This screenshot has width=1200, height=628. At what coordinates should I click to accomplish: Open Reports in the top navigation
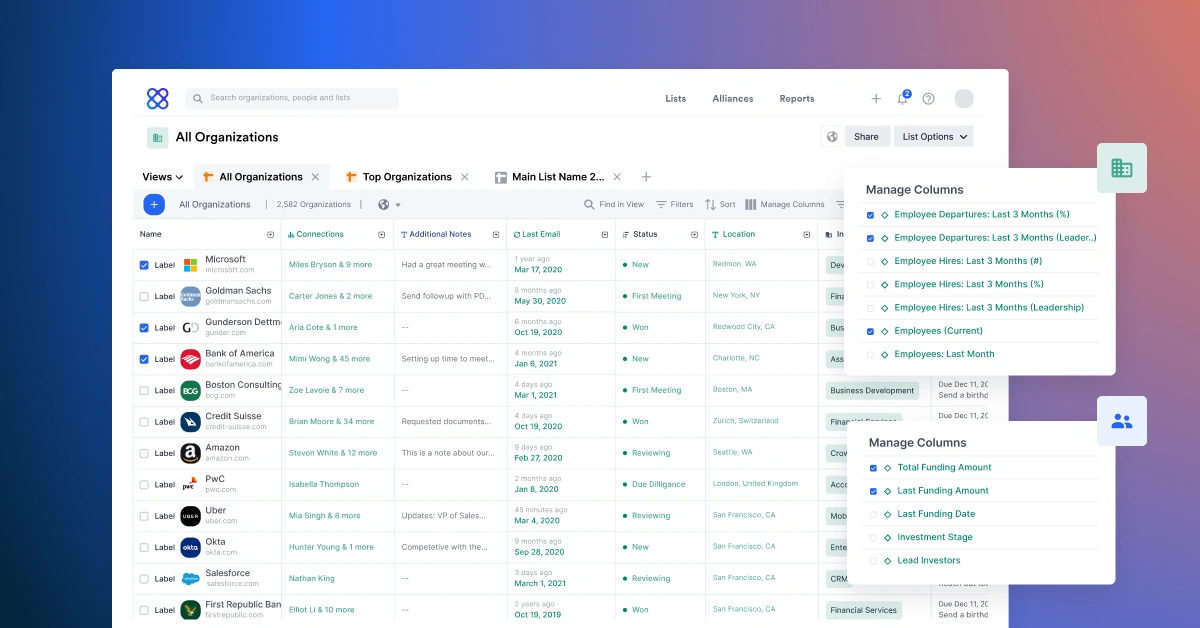(x=797, y=99)
